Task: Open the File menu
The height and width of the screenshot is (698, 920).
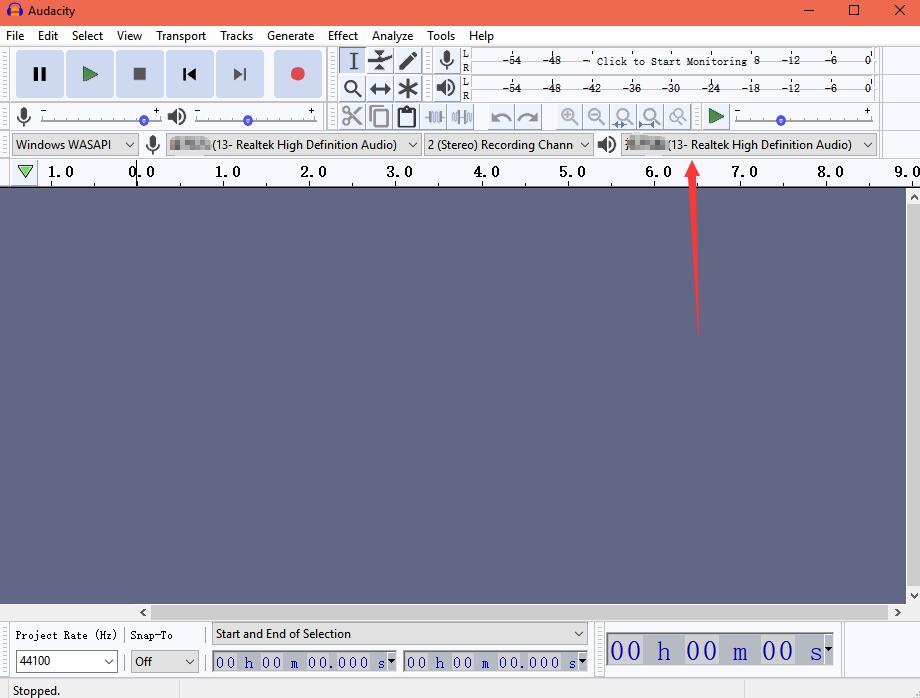Action: 15,36
